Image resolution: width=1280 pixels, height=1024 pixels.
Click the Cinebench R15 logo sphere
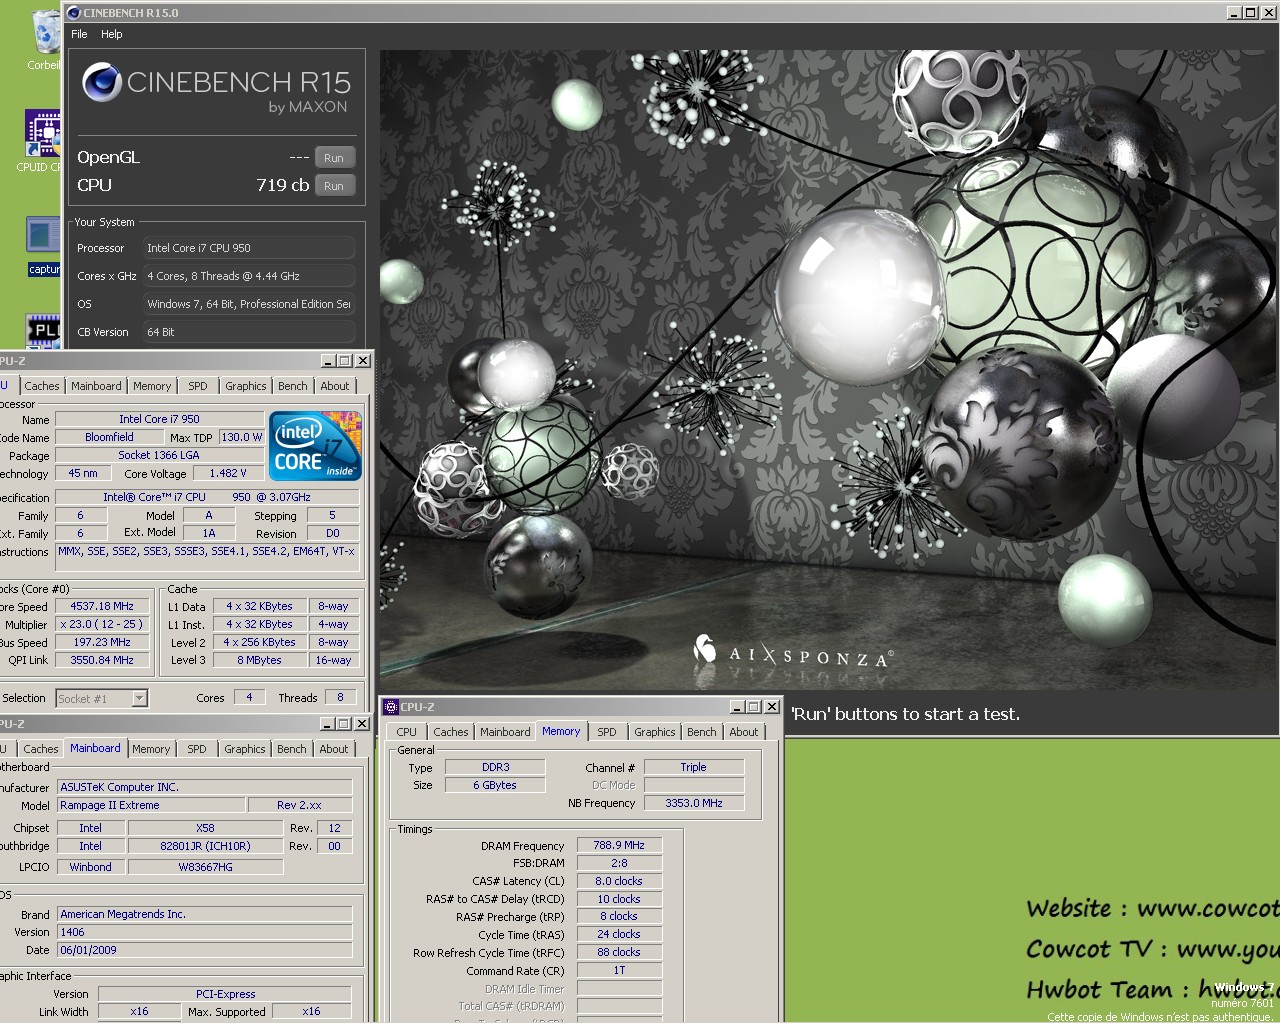pos(102,82)
